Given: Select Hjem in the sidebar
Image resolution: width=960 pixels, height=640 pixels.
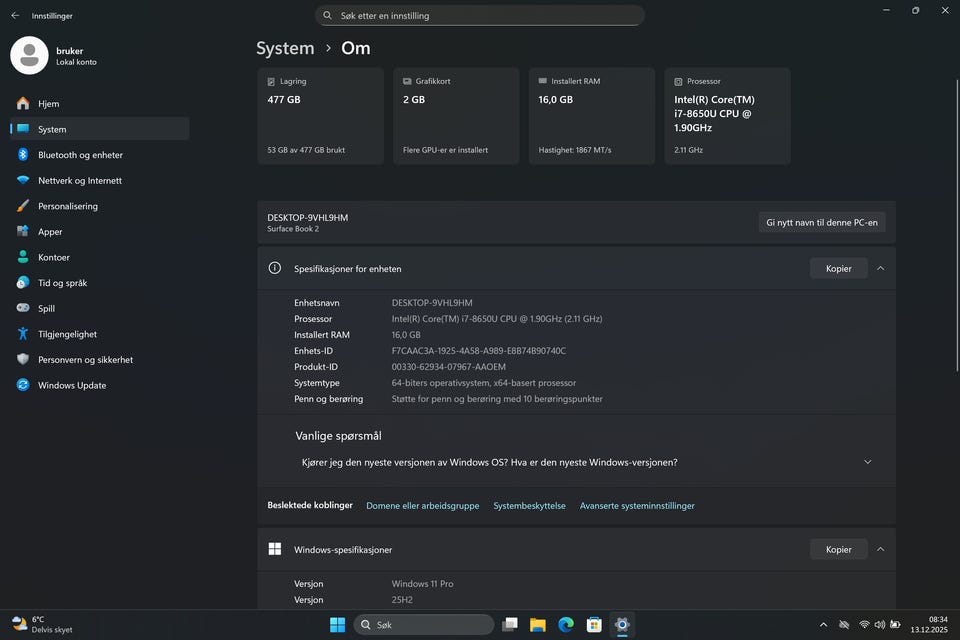Looking at the screenshot, I should [48, 104].
